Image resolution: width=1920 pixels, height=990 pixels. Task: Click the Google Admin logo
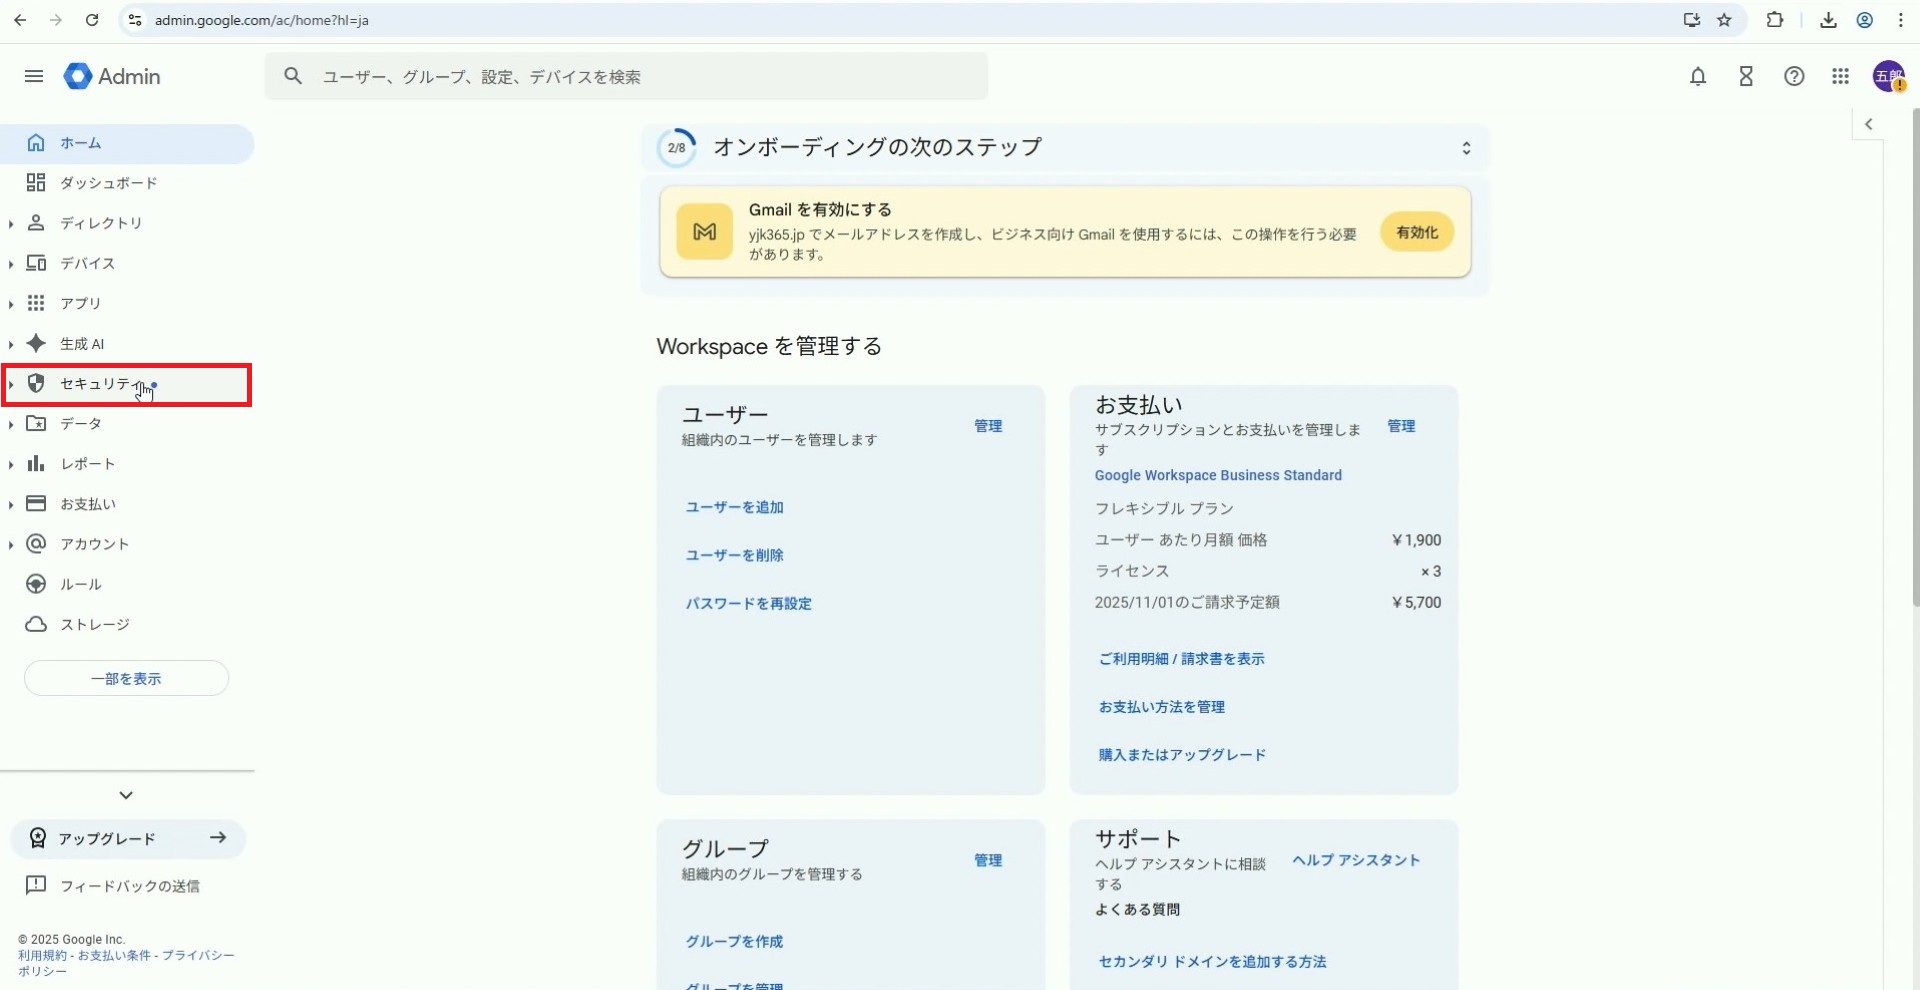(x=112, y=77)
